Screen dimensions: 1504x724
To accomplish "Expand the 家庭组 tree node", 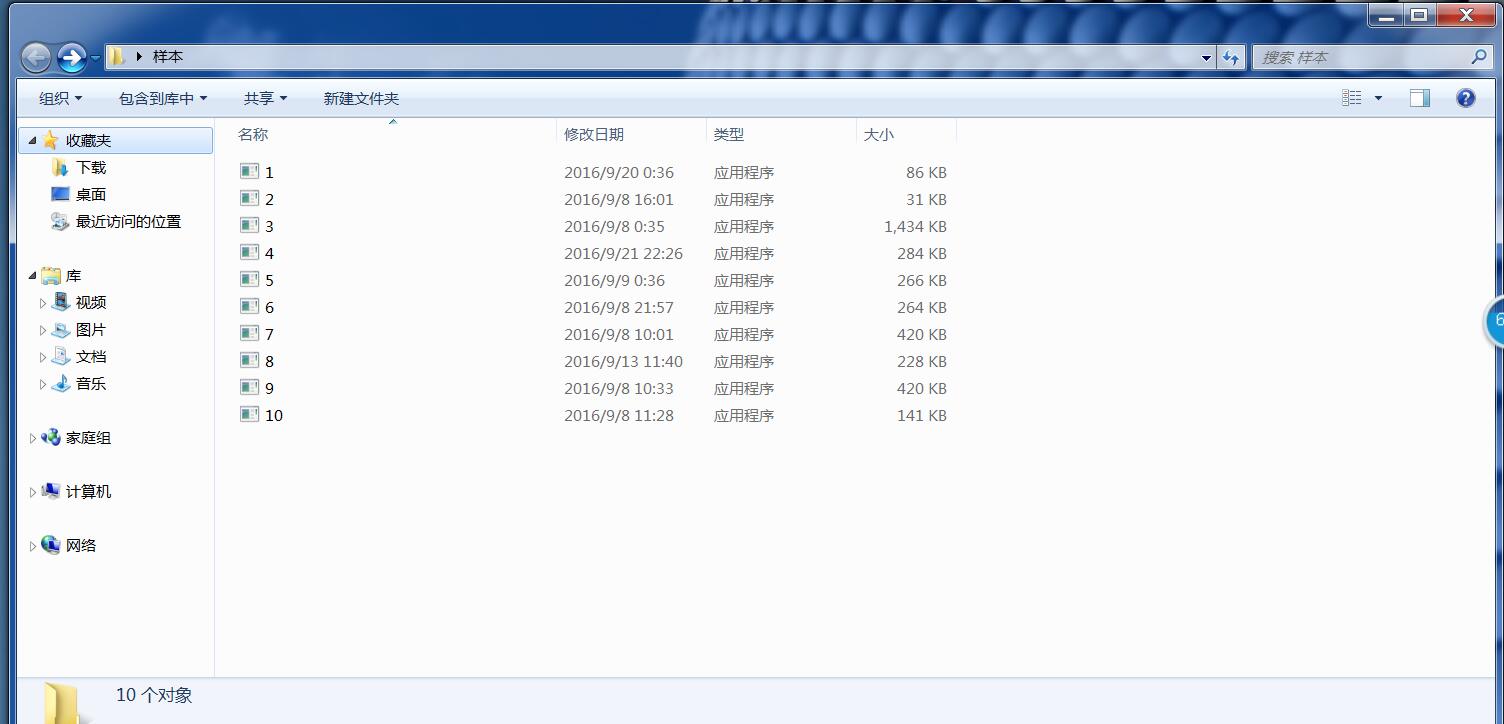I will coord(32,438).
